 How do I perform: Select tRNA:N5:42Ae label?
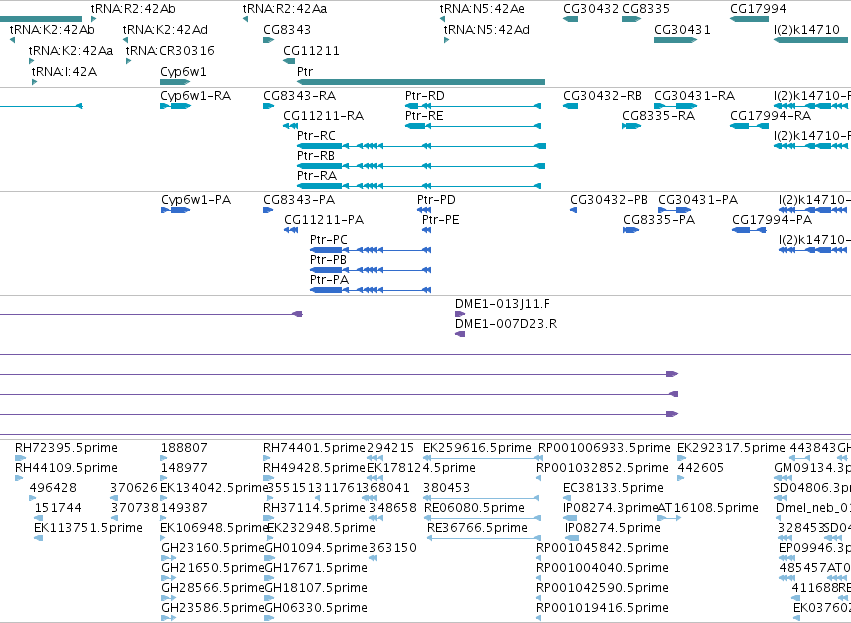[x=482, y=9]
